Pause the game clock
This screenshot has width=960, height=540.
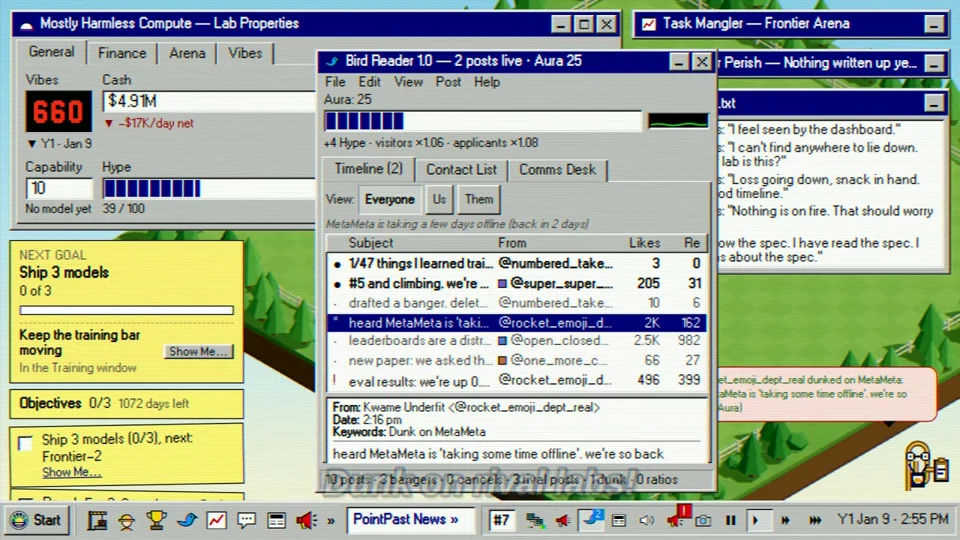pyautogui.click(x=730, y=520)
